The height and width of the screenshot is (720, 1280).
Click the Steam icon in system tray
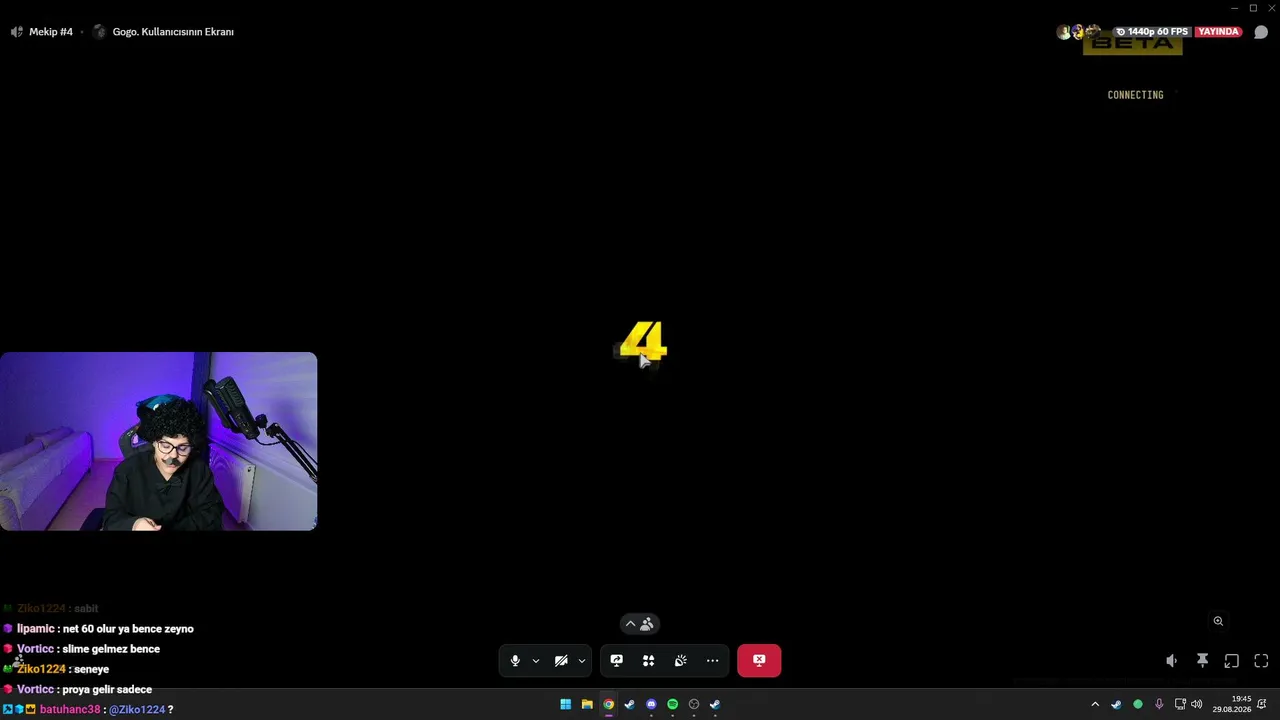pyautogui.click(x=1116, y=705)
